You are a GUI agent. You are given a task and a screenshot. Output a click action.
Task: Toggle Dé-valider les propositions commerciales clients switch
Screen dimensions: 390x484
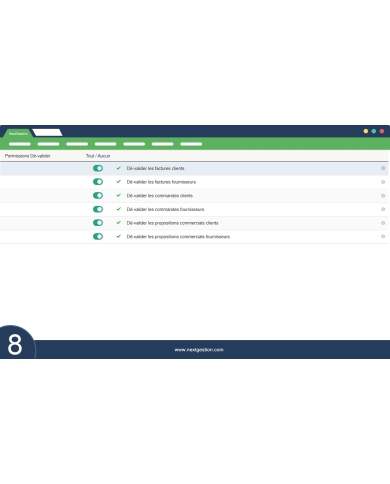pyautogui.click(x=98, y=223)
